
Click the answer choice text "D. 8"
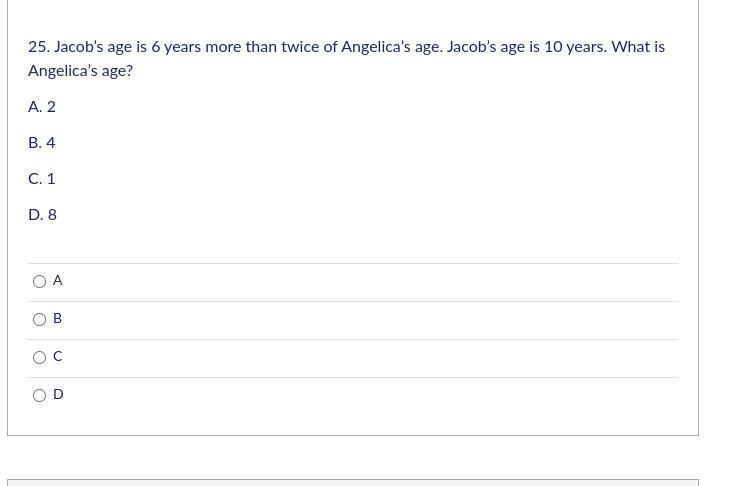click(42, 215)
